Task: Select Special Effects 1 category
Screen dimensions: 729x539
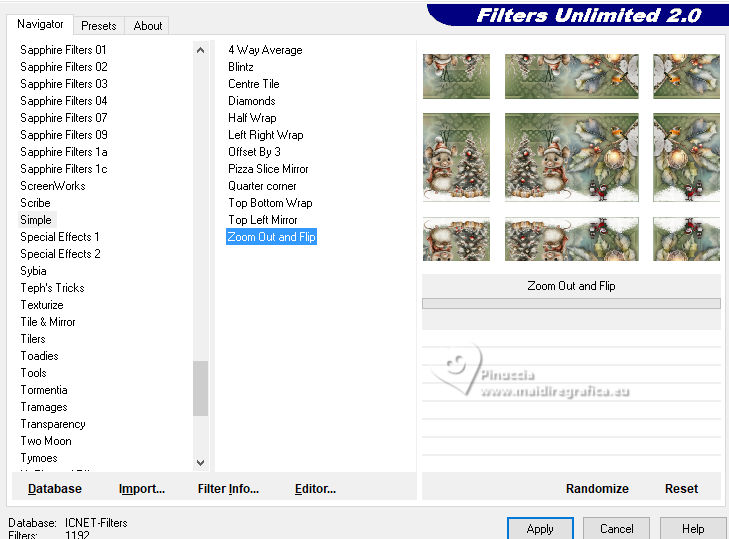Action: (60, 237)
